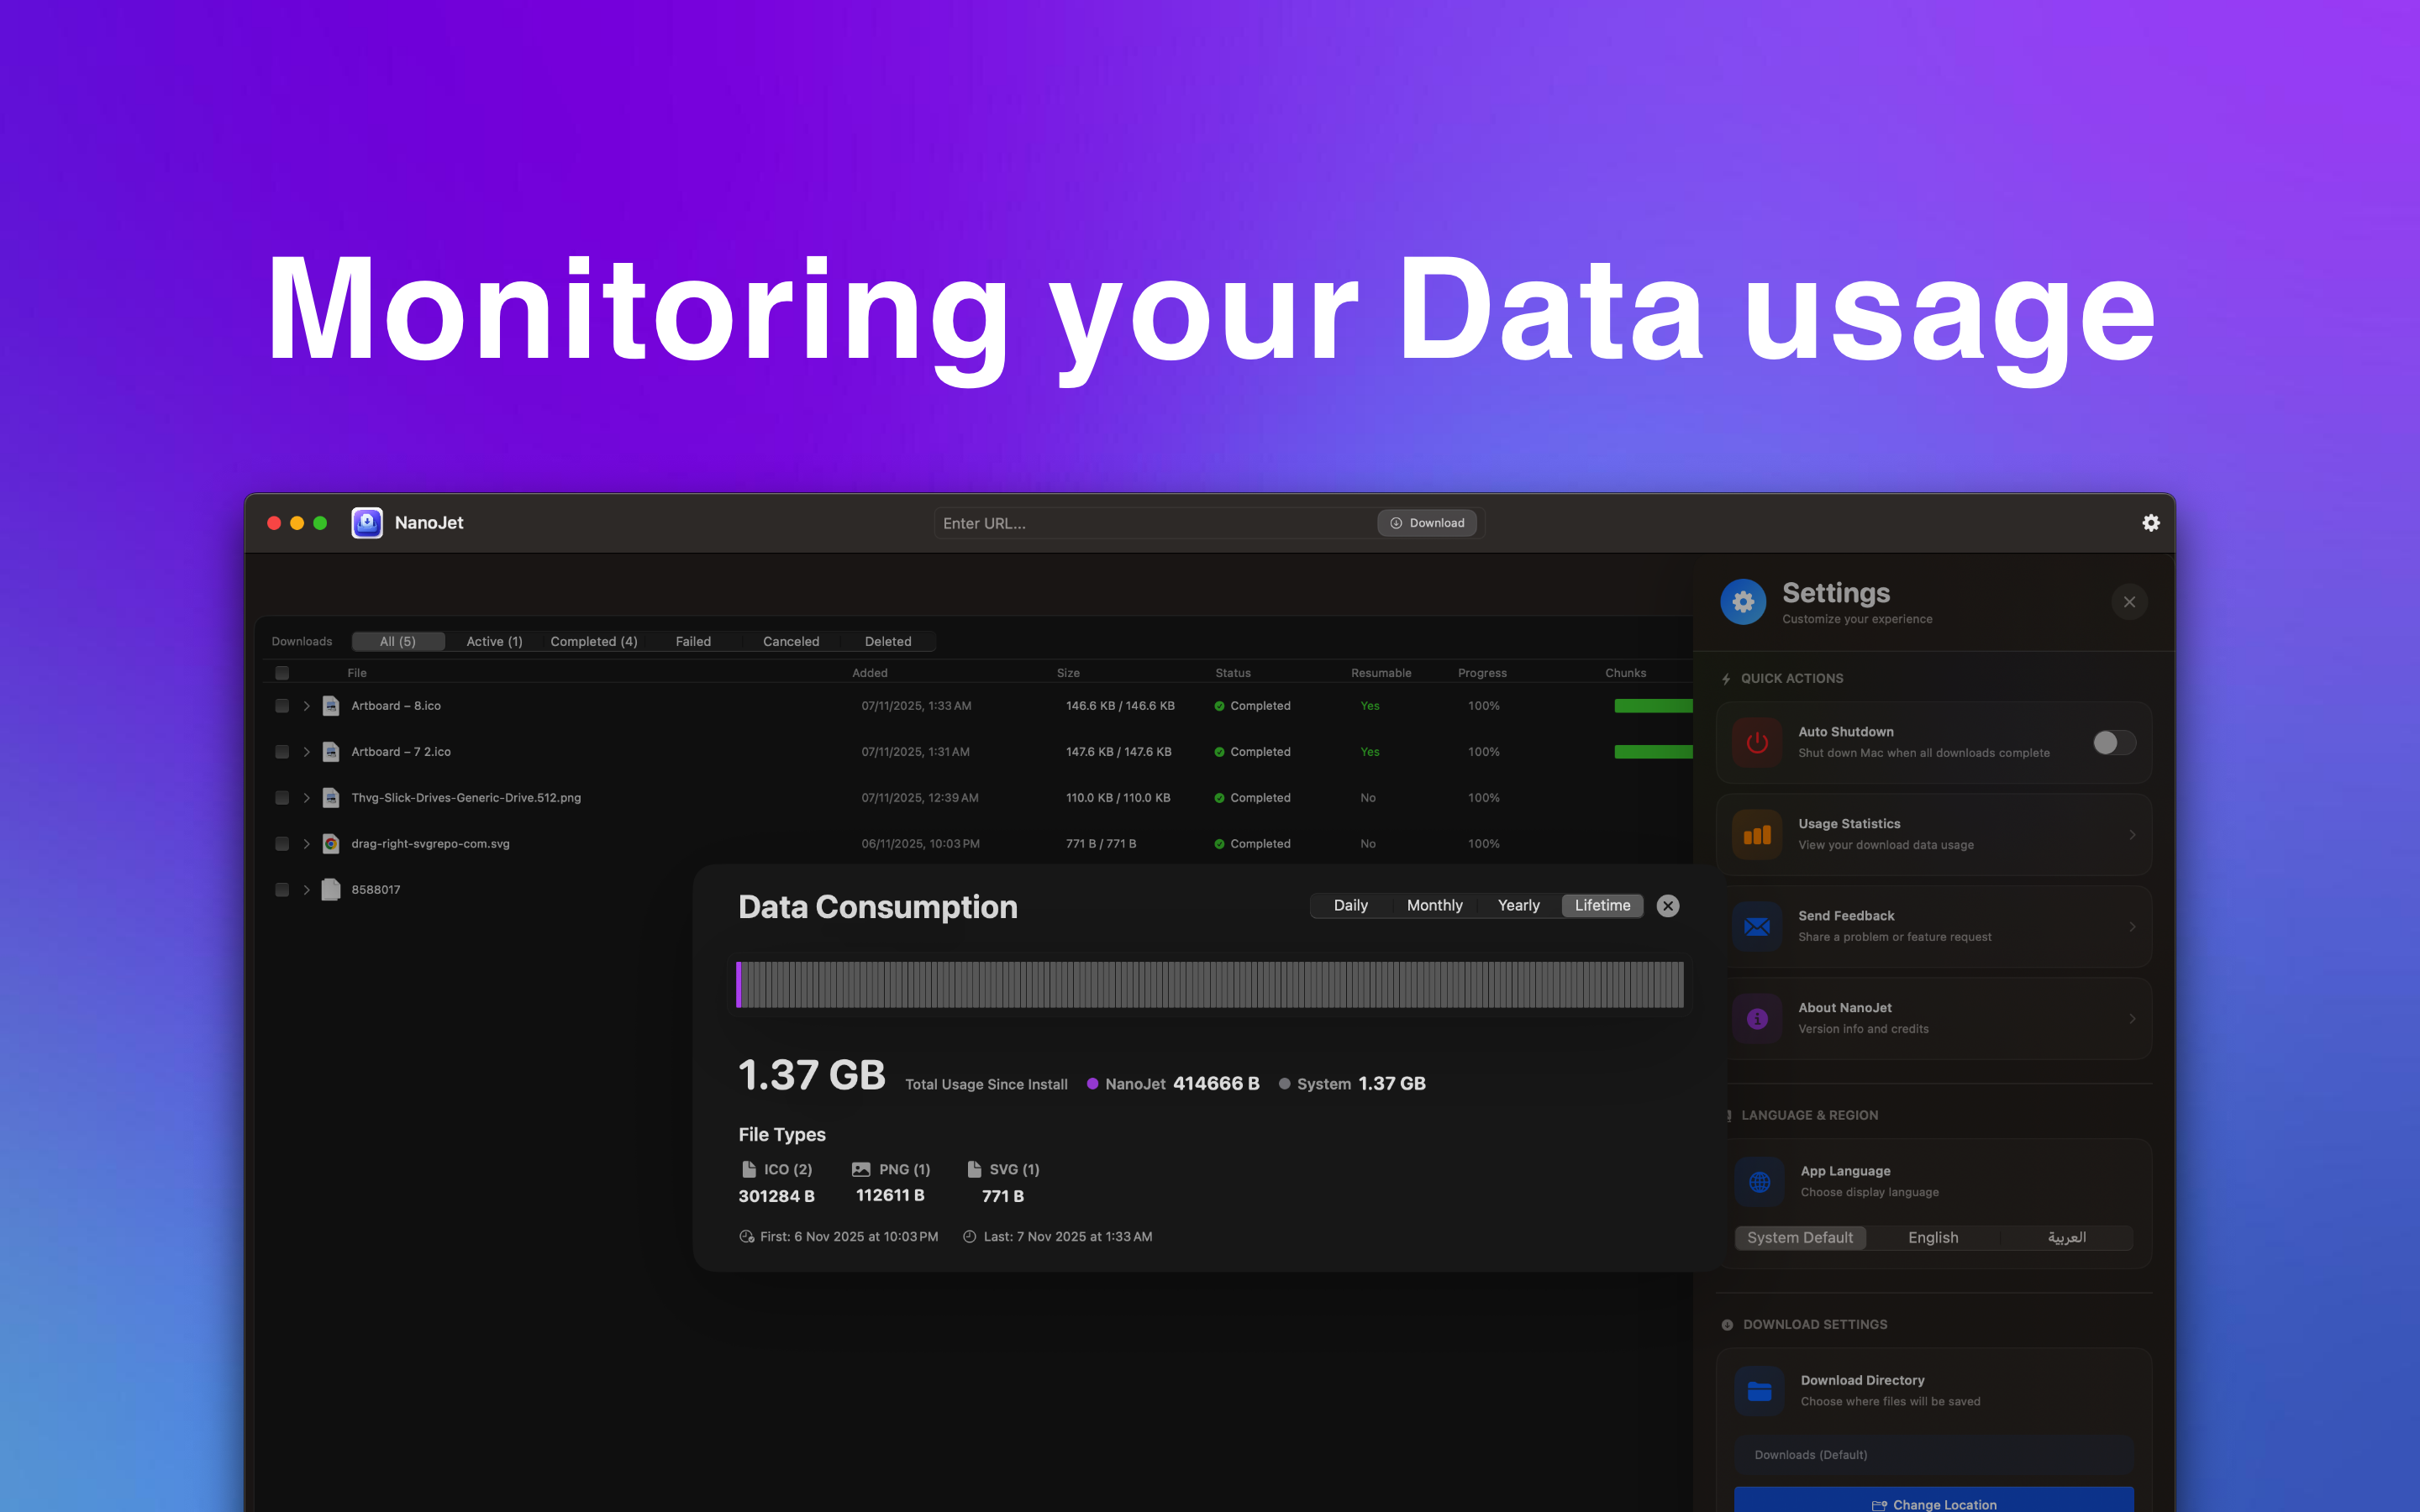
Task: Click the Enter URL input field
Action: tap(1155, 523)
